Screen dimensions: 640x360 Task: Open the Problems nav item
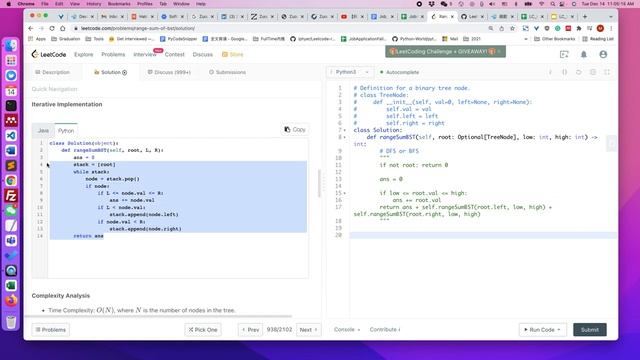(113, 54)
